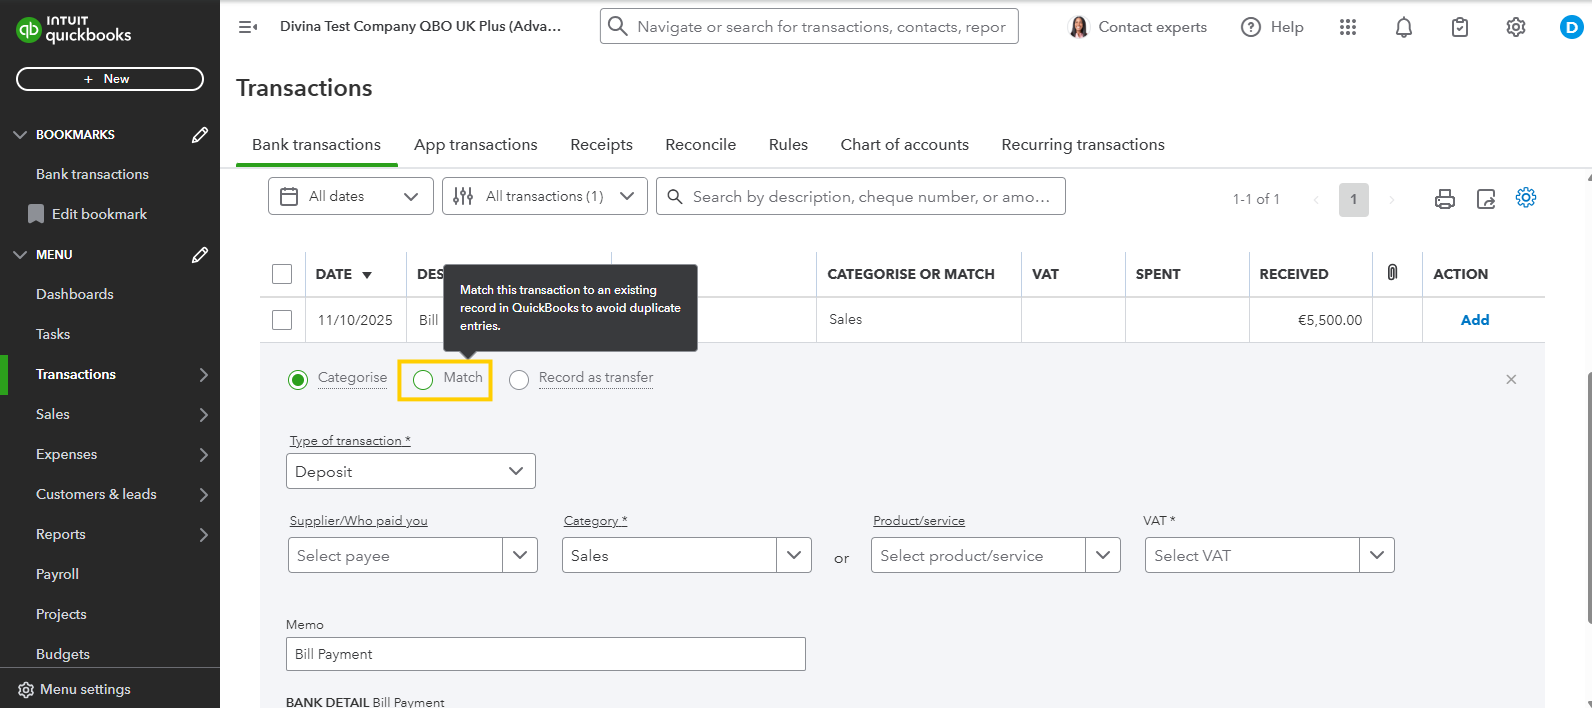Select the Record as transfer option

pos(519,379)
